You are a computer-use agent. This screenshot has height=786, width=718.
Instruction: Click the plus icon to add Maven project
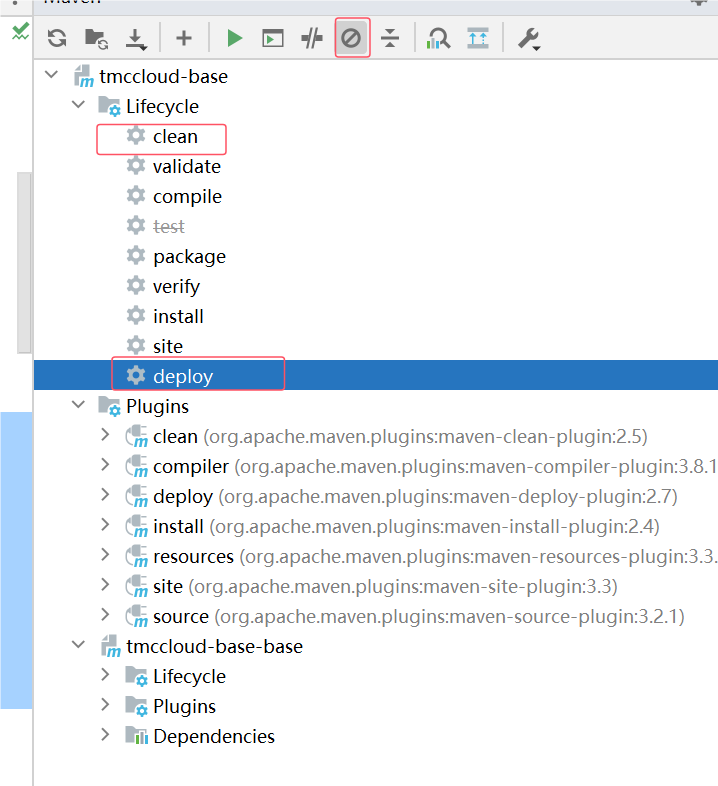click(183, 39)
